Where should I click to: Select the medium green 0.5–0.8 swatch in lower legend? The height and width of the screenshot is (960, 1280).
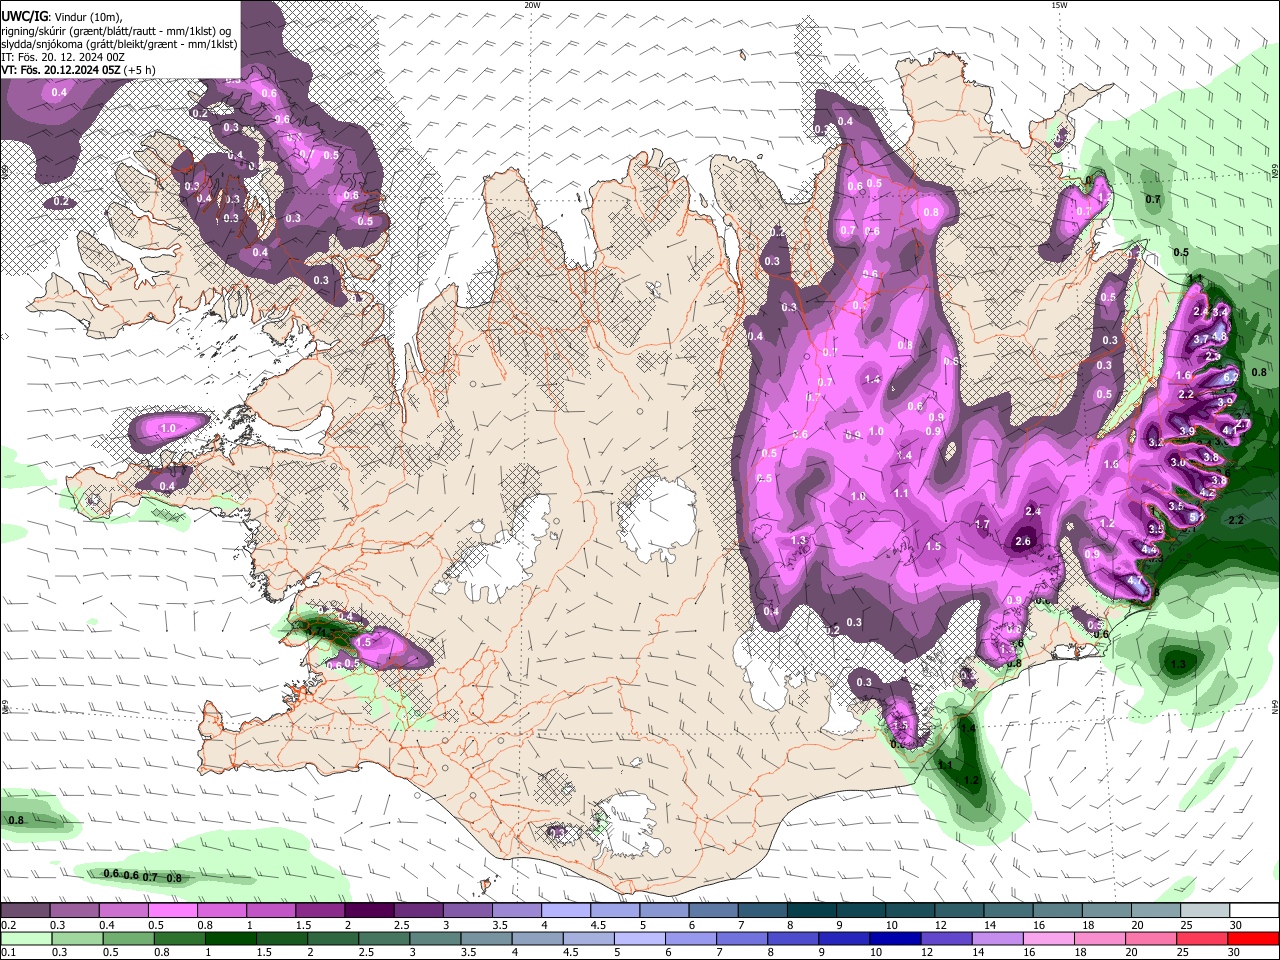coord(128,938)
